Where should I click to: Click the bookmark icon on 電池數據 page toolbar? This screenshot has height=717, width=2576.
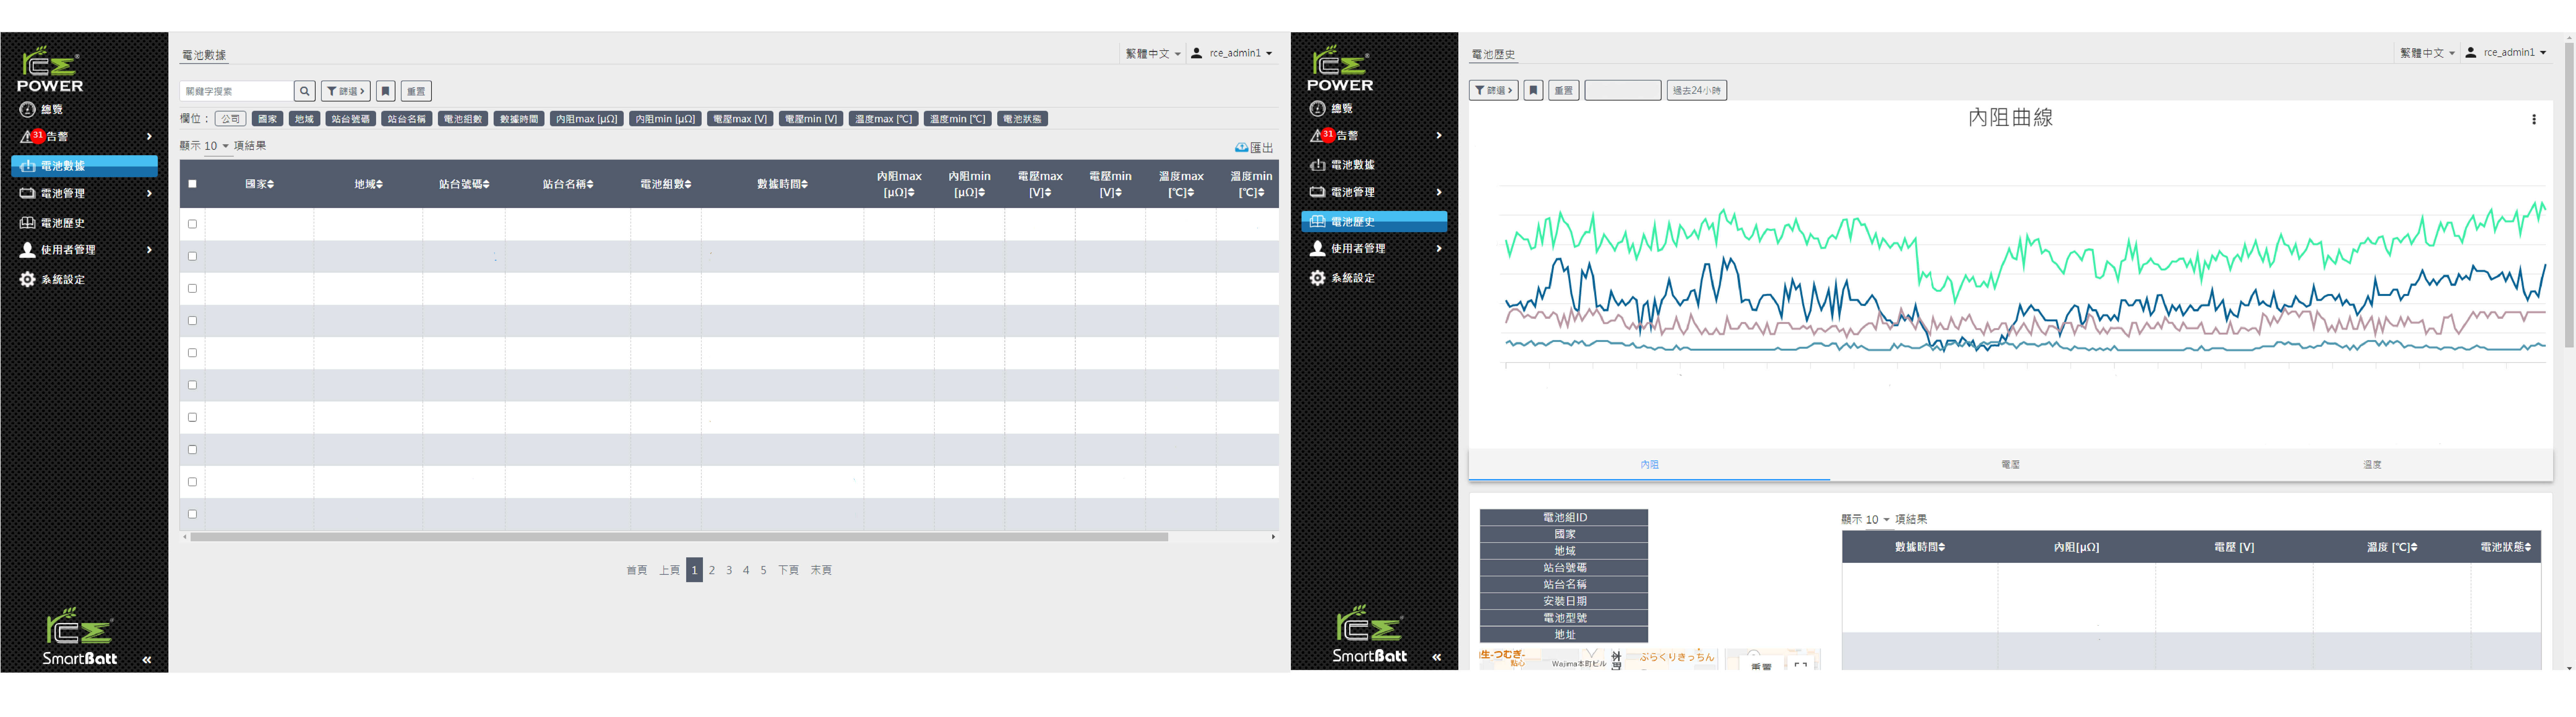tap(386, 91)
